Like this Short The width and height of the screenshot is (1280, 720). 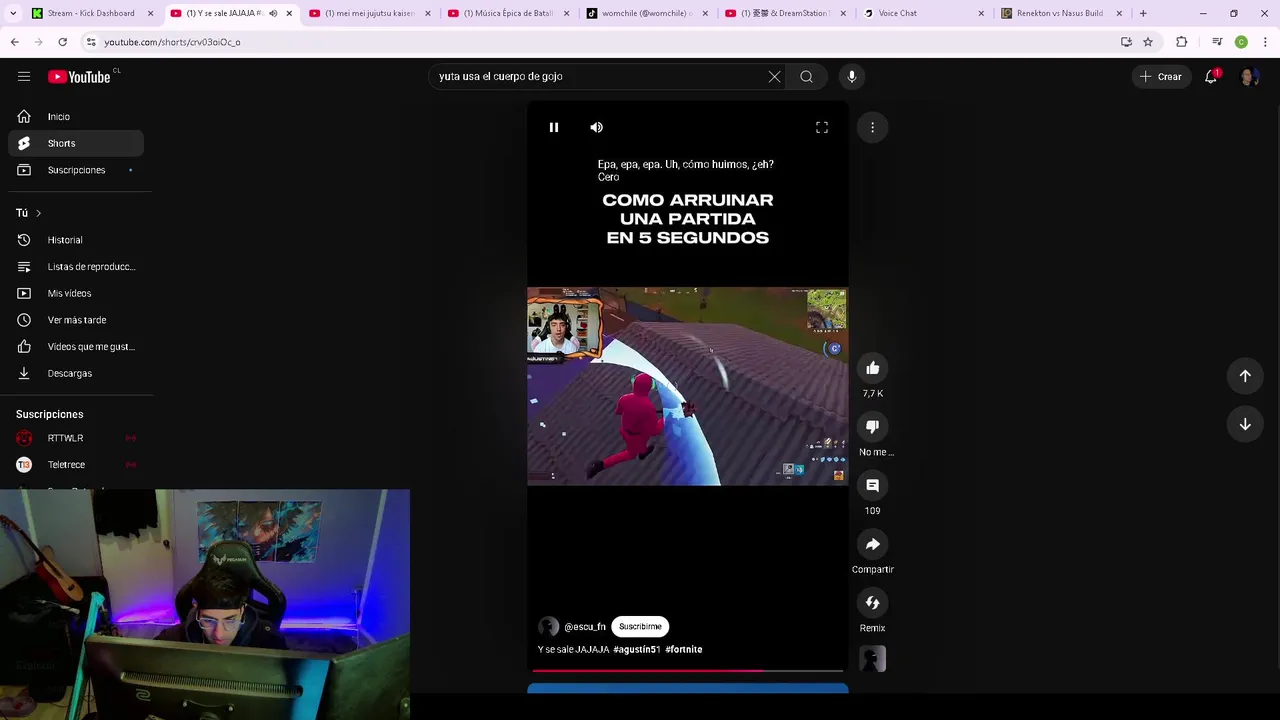click(873, 368)
